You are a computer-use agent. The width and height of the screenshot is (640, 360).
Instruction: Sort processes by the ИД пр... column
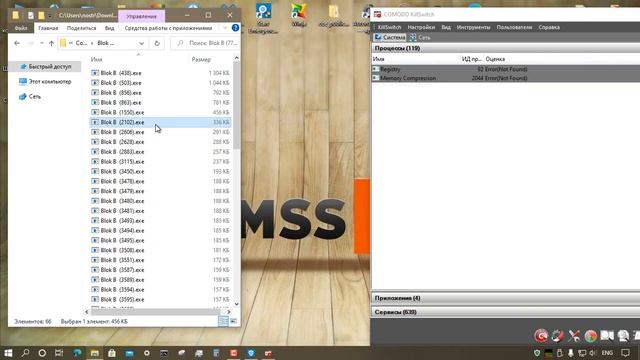coord(471,59)
